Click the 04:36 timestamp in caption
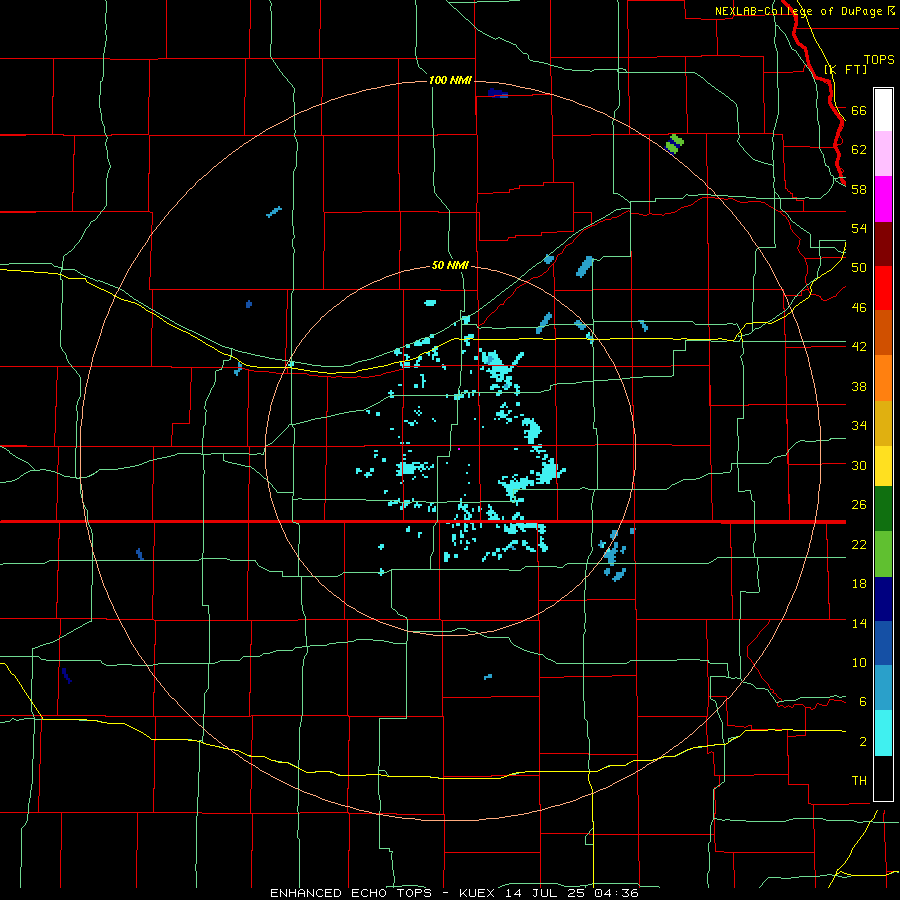Viewport: 900px width, 900px height. 616,893
